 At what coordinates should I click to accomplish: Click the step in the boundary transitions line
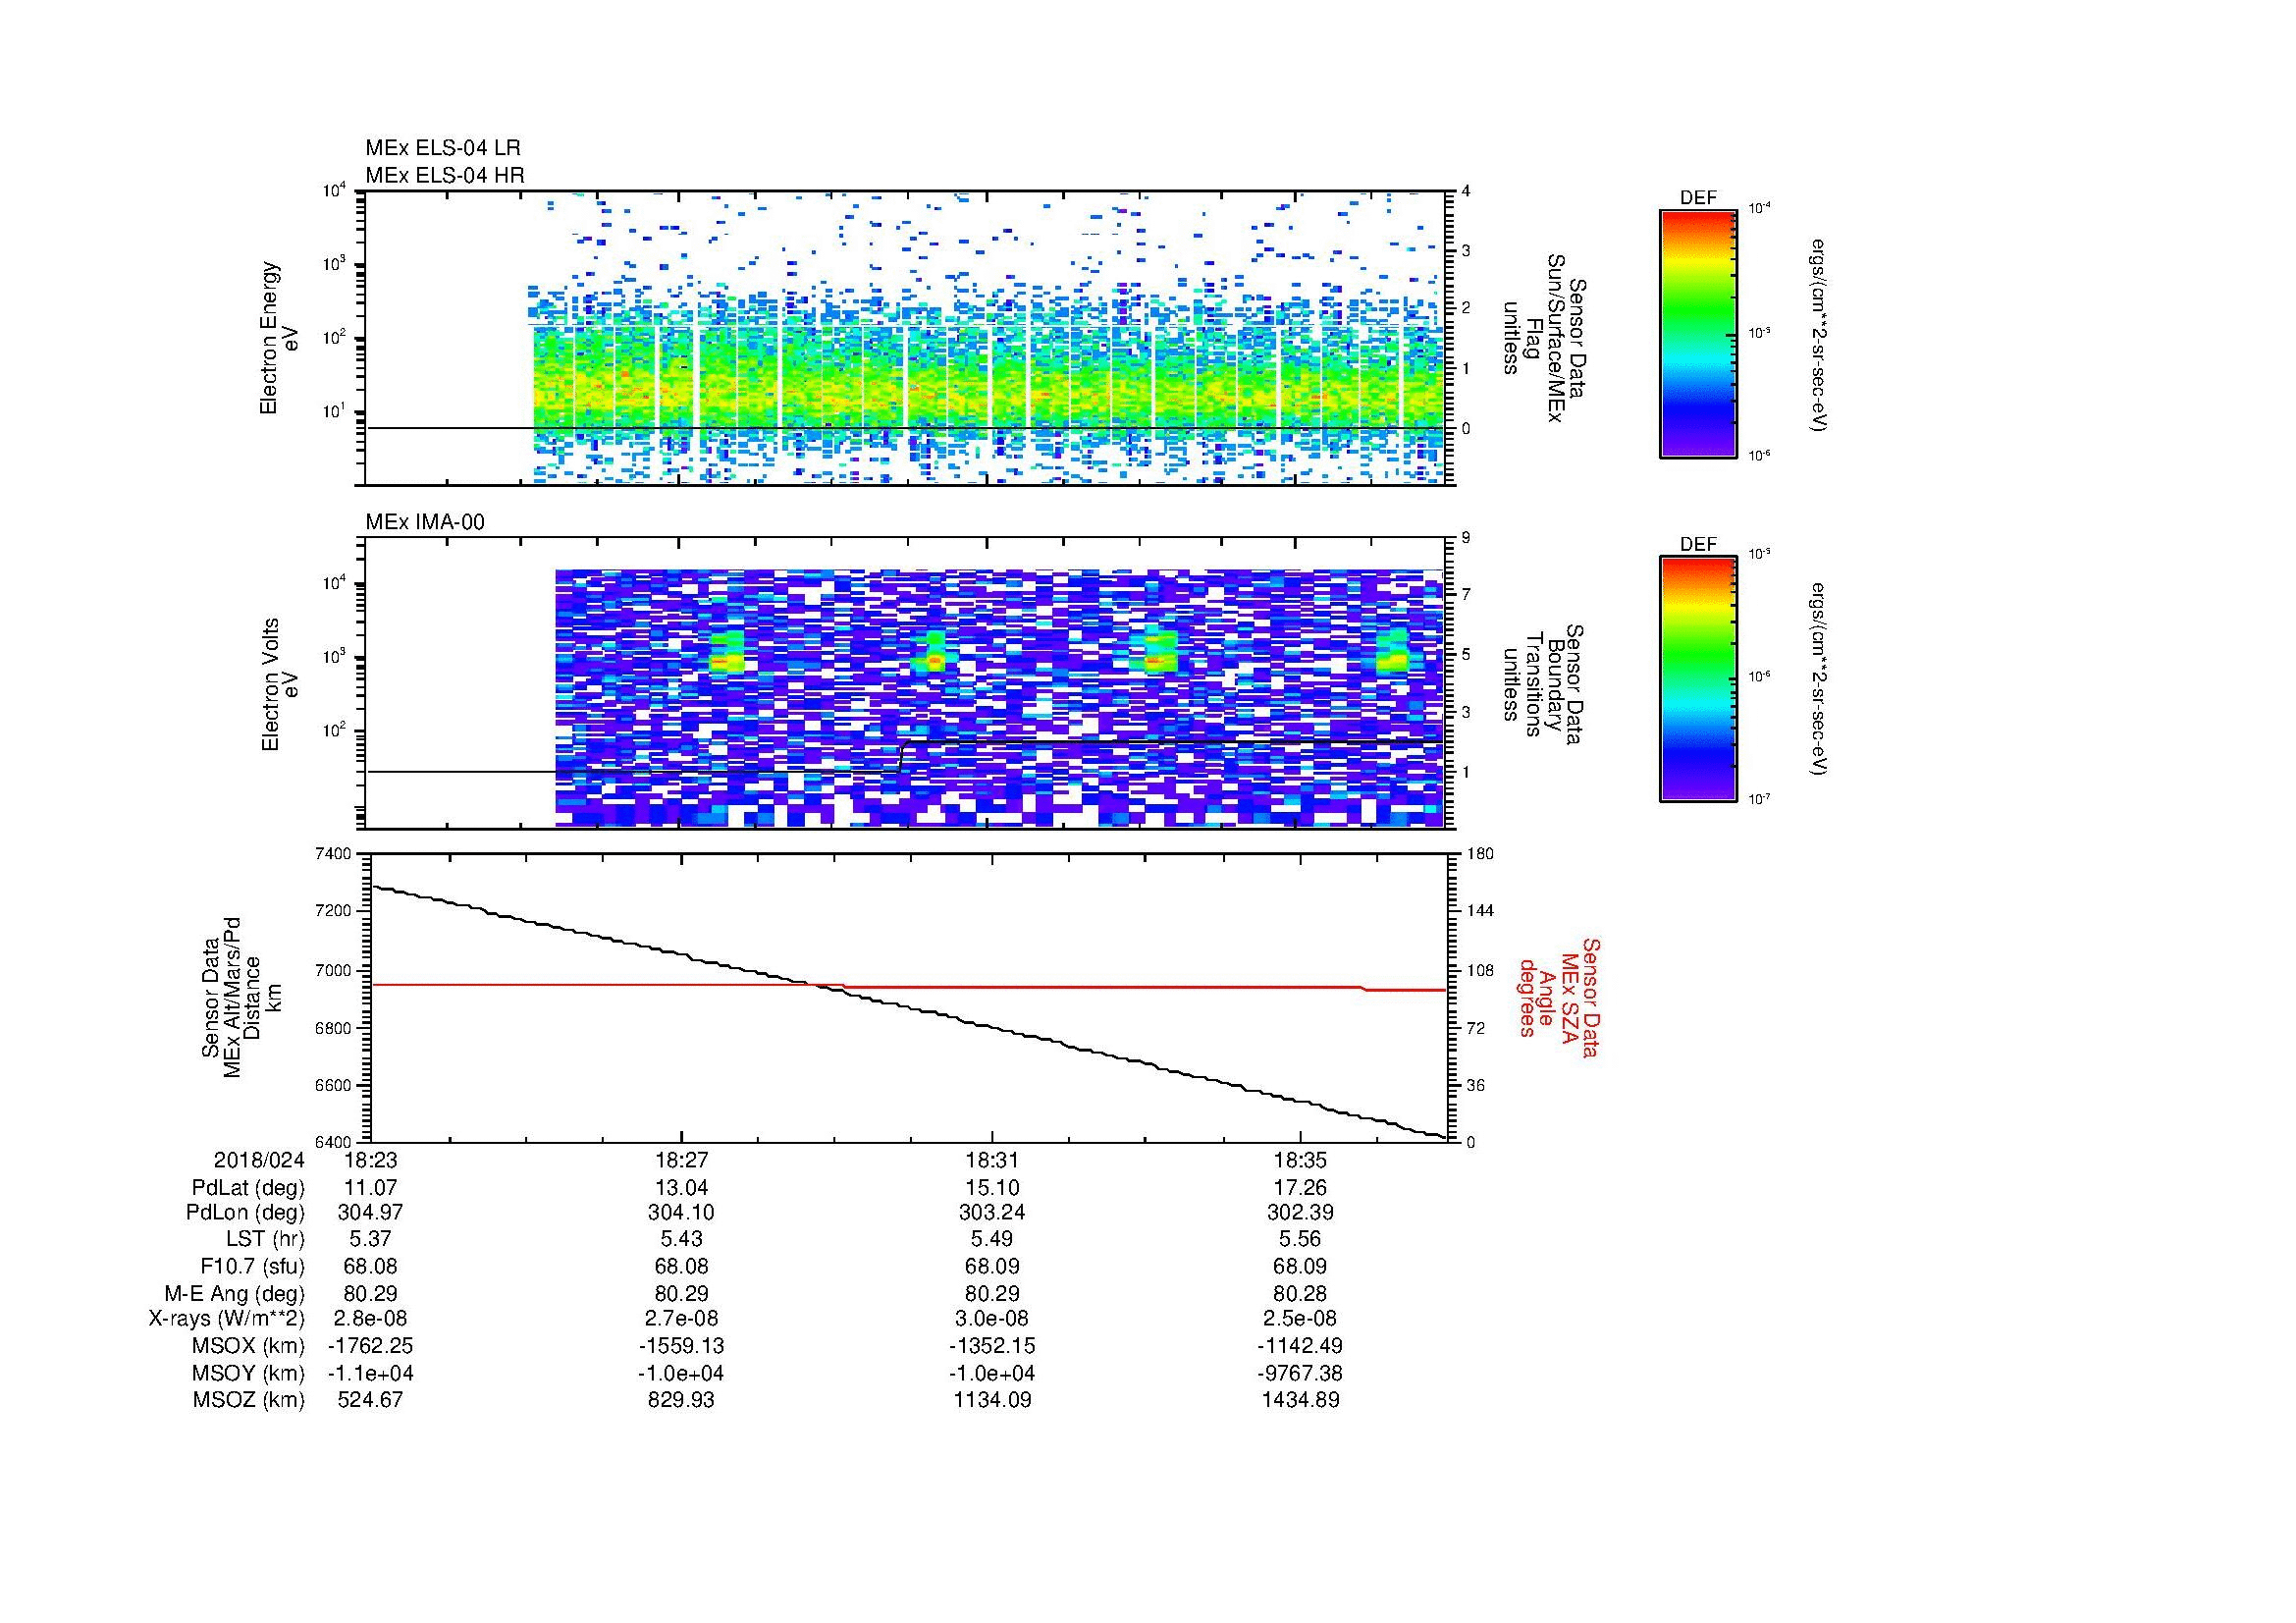tap(902, 756)
